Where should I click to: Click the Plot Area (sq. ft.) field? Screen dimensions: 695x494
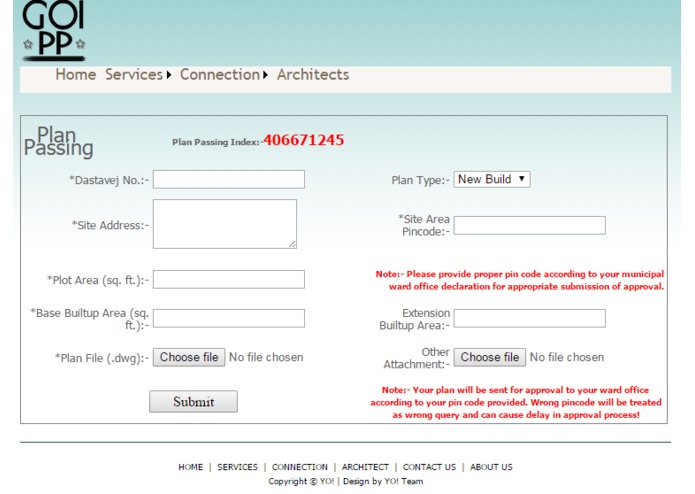pyautogui.click(x=229, y=280)
